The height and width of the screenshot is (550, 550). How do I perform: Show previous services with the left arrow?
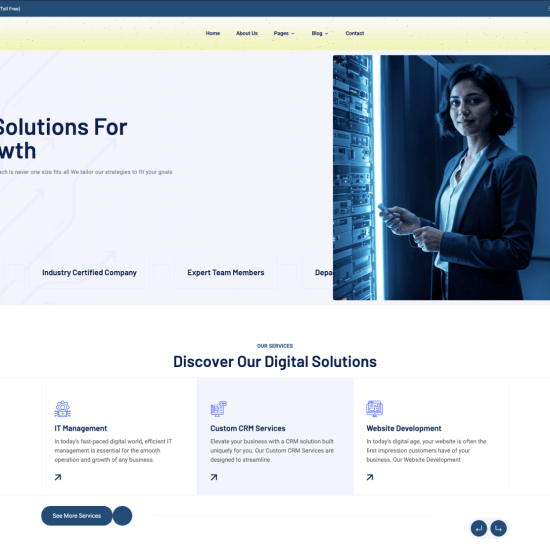pos(479,528)
